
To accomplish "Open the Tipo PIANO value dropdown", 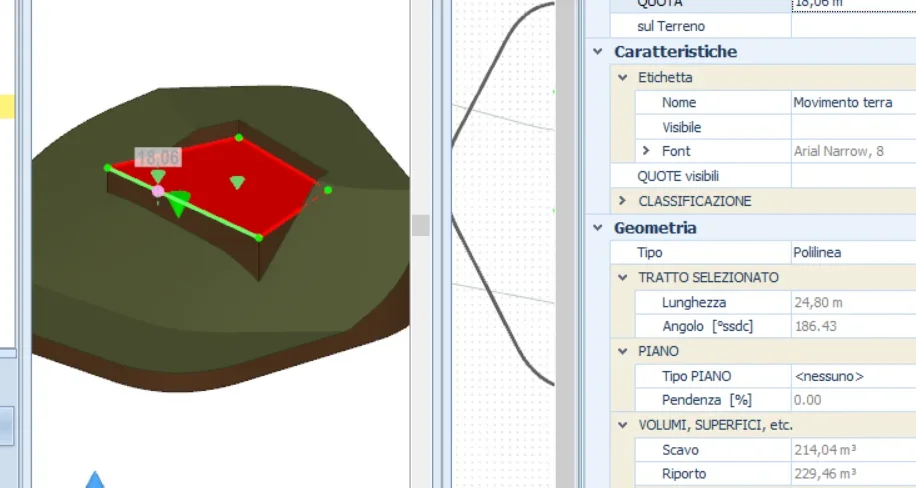I will [852, 376].
